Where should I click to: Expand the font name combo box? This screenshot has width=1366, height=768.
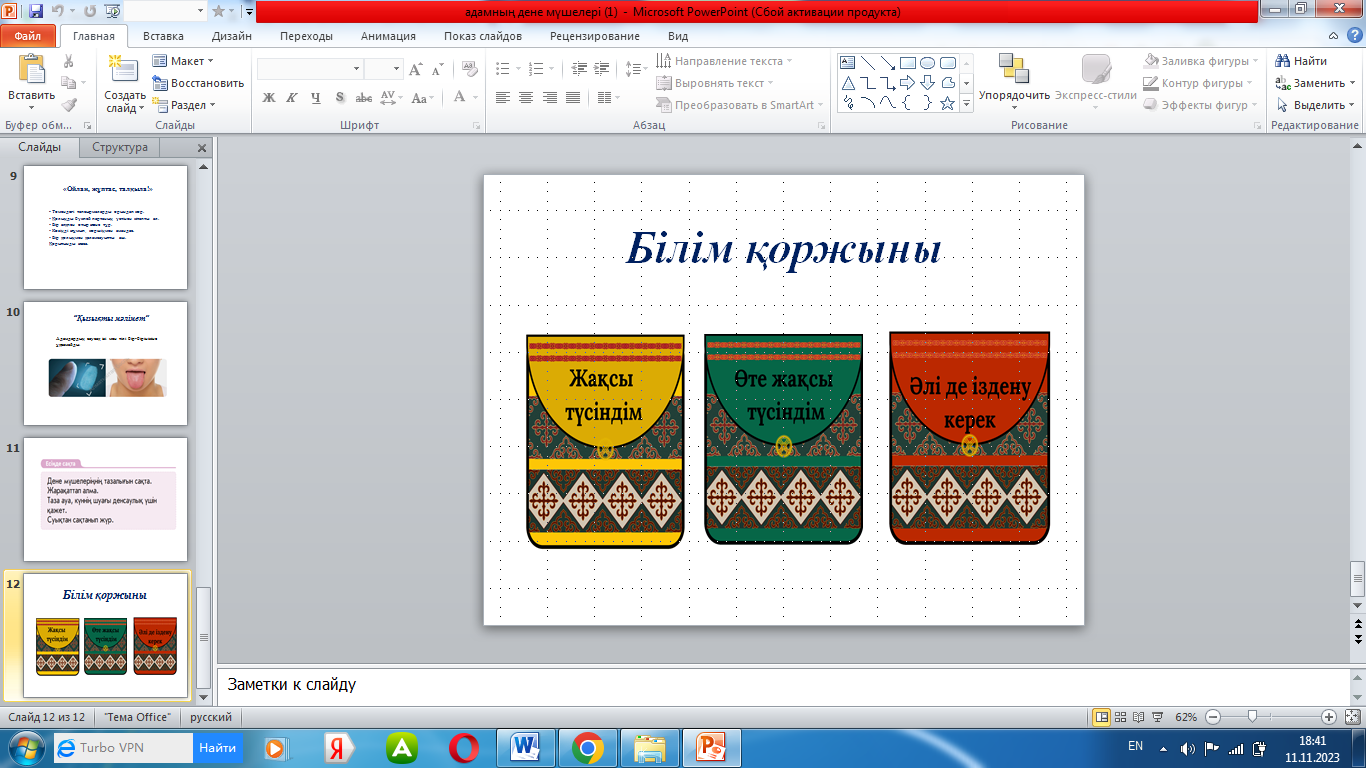coord(357,69)
